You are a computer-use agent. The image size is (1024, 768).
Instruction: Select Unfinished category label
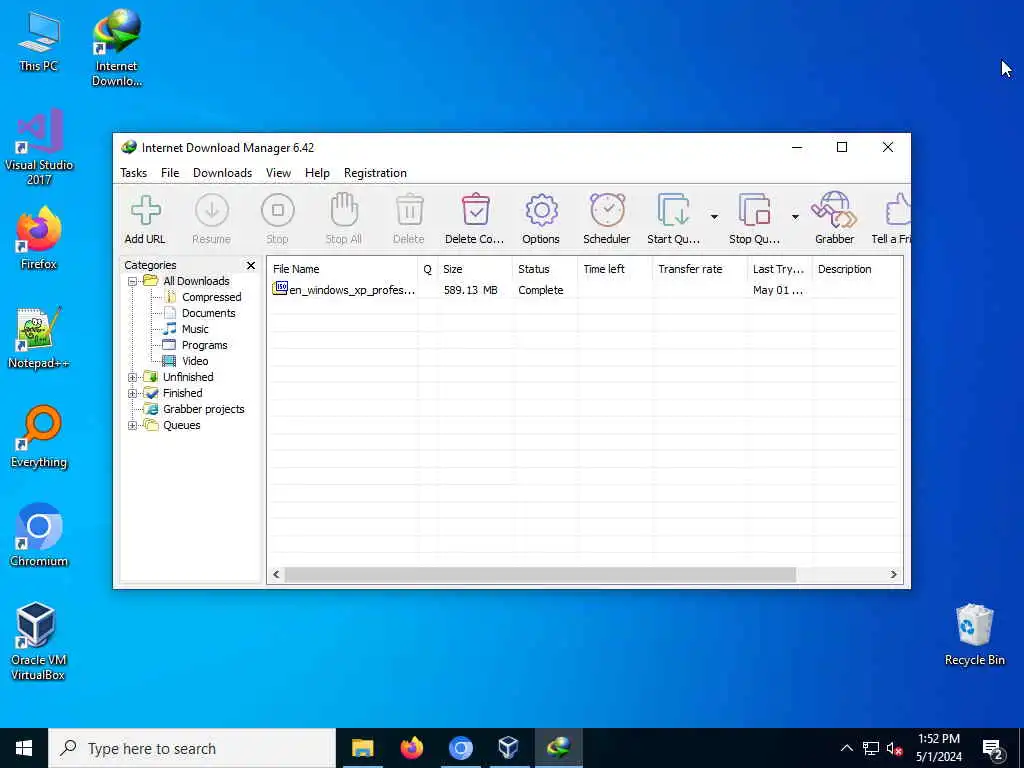pos(188,377)
